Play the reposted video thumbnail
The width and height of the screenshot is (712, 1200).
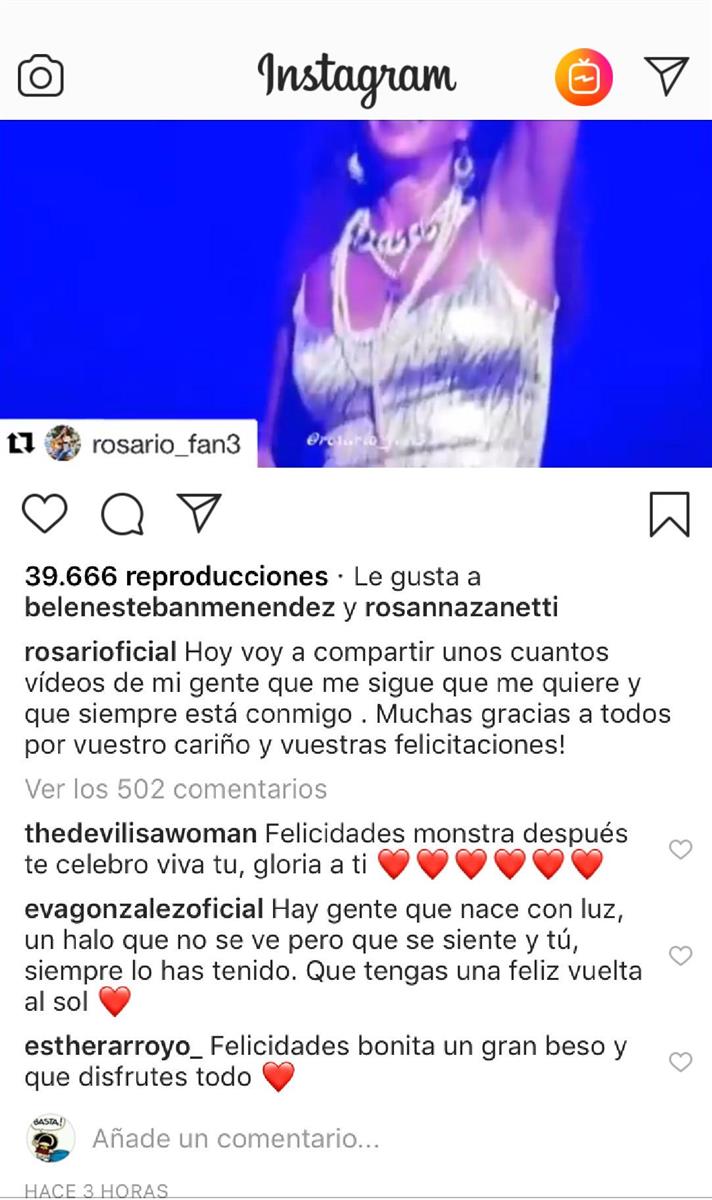[356, 294]
